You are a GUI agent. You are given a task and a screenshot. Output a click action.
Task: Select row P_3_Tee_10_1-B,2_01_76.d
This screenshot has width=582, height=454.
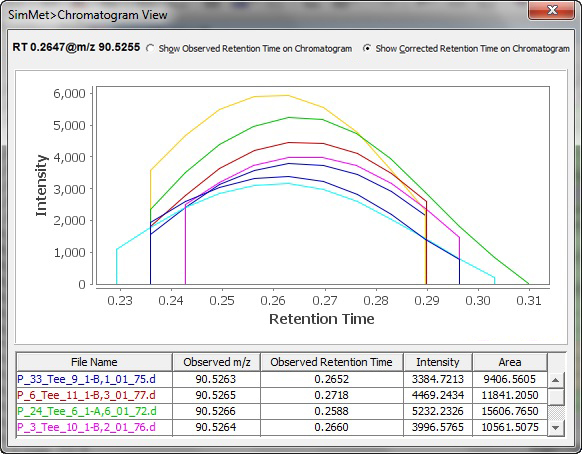pyautogui.click(x=282, y=427)
